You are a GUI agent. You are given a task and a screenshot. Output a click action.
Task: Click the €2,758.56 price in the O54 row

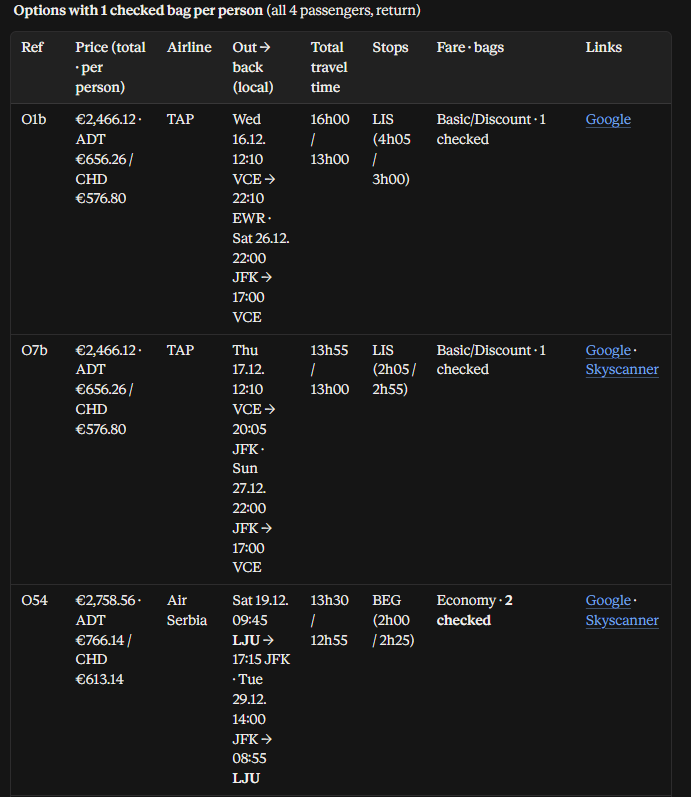click(x=105, y=600)
